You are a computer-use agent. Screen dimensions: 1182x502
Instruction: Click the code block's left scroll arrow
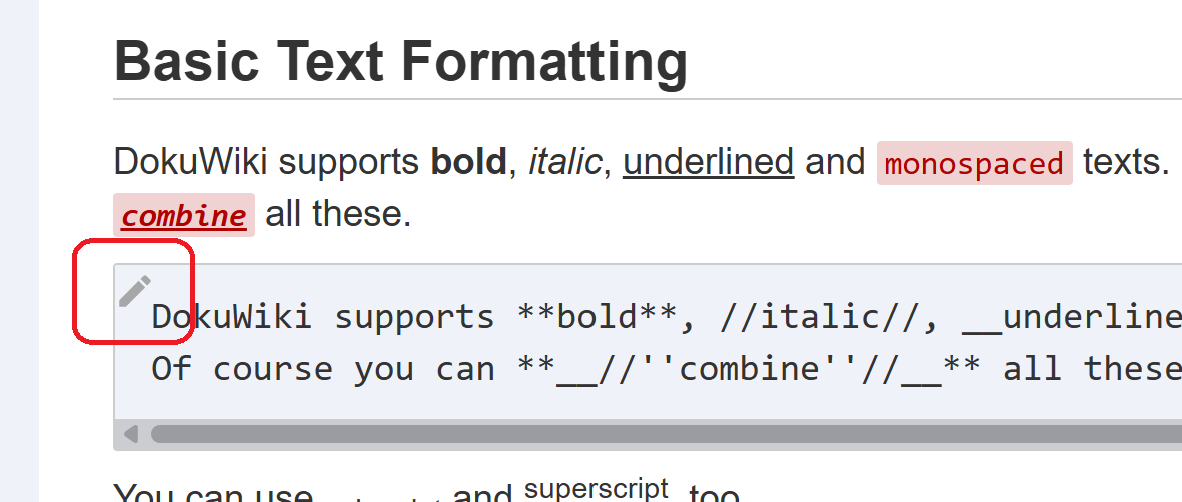click(x=130, y=434)
